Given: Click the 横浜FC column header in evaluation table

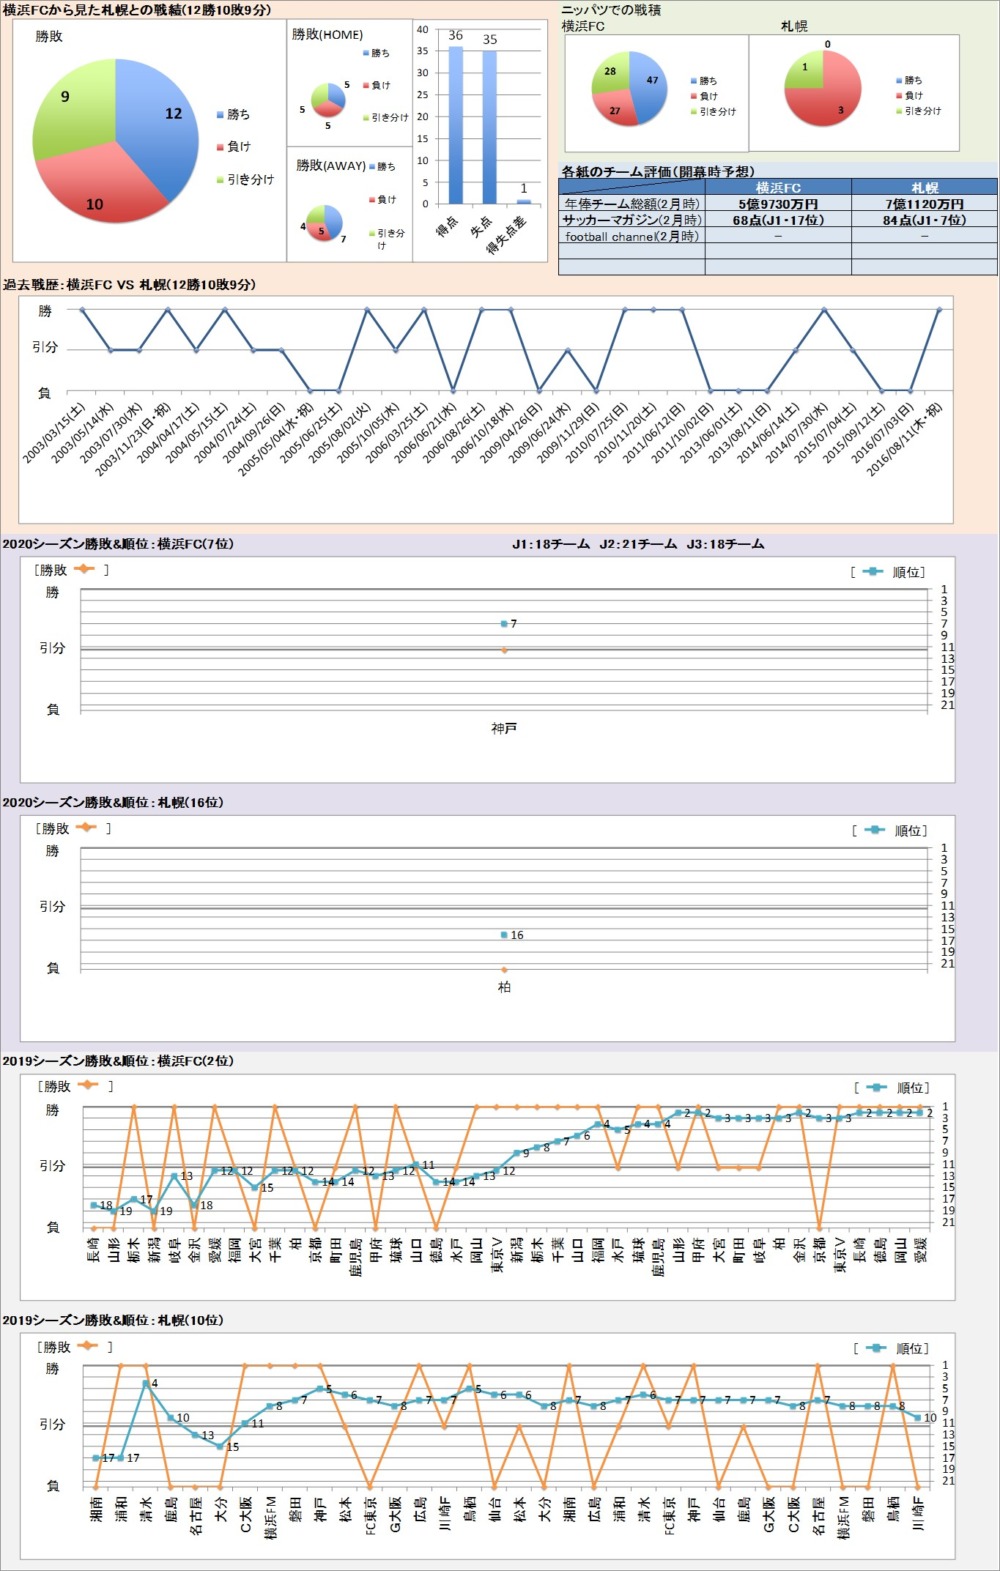Looking at the screenshot, I should pos(778,187).
